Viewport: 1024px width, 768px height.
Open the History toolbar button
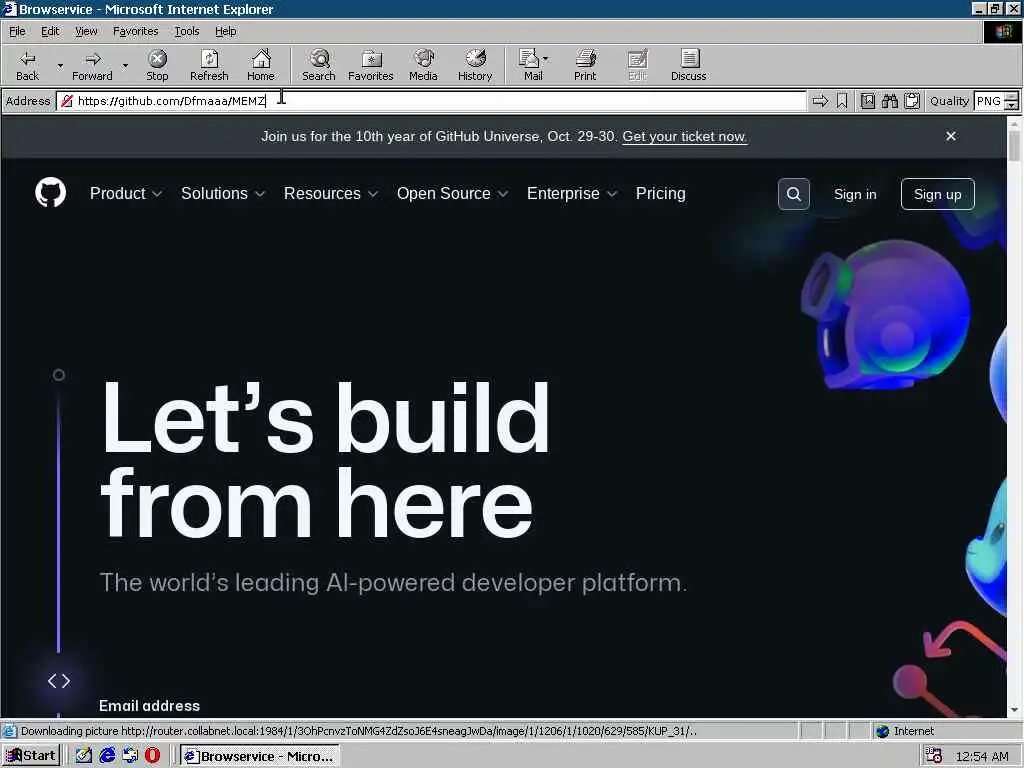[x=475, y=65]
